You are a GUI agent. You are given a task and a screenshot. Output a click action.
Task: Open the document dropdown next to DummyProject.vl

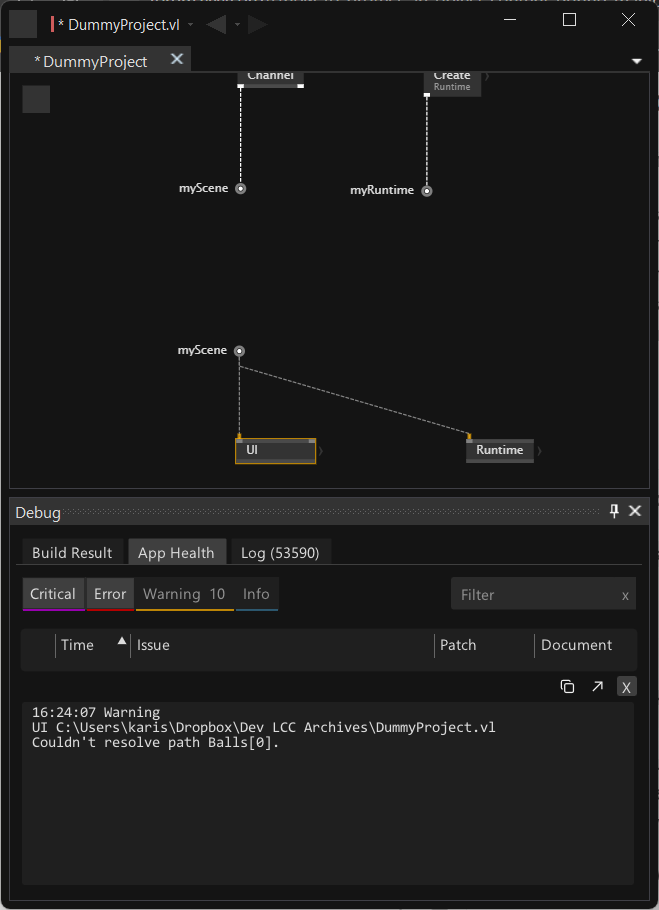190,24
